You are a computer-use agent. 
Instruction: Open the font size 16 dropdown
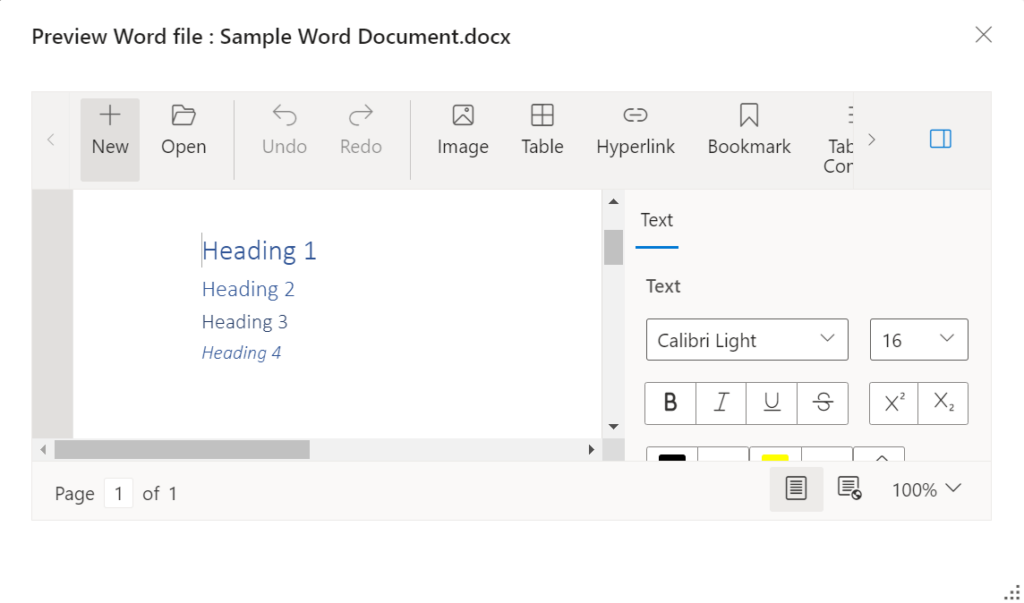[918, 340]
